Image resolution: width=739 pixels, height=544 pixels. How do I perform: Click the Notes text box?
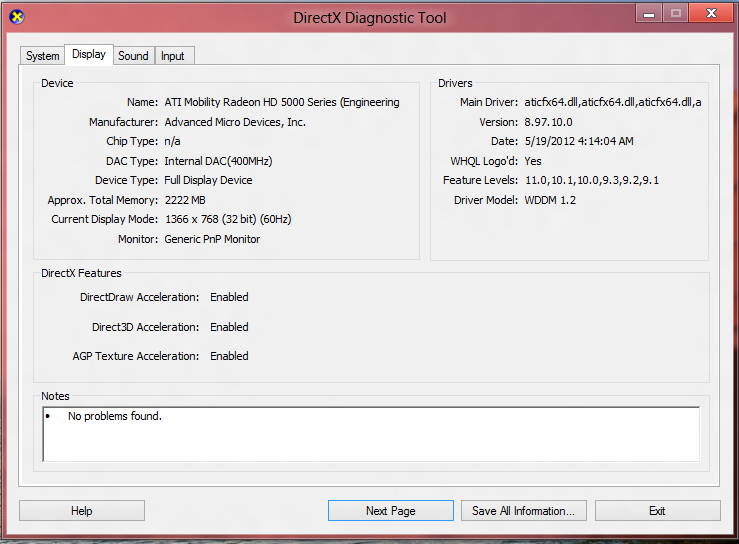tap(371, 434)
